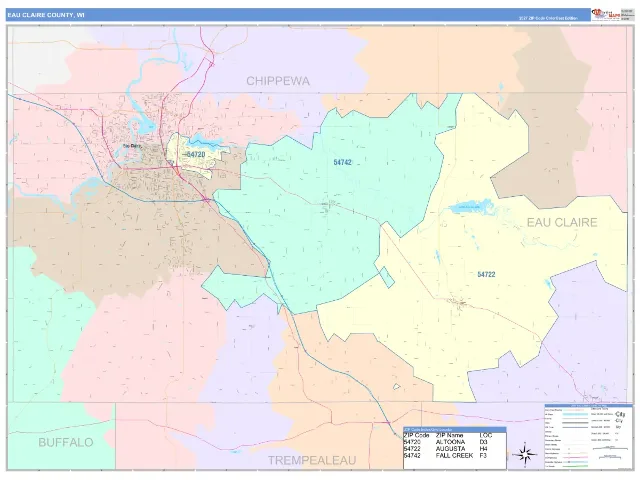Click the 'LOC' column header
The height and width of the screenshot is (480, 640).
click(x=486, y=435)
